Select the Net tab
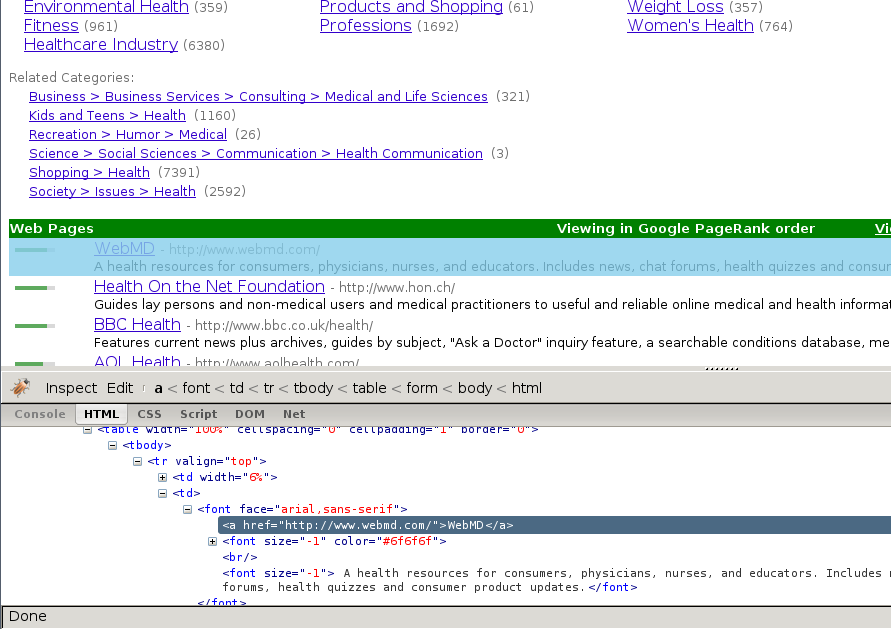This screenshot has height=629, width=891. (x=294, y=414)
